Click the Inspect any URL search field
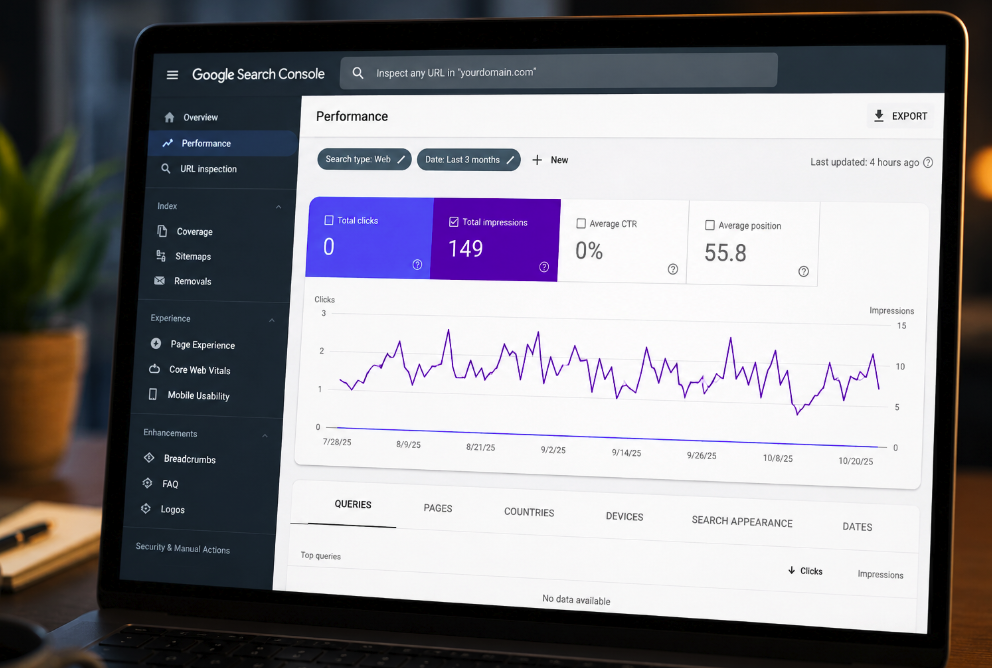 pos(559,71)
